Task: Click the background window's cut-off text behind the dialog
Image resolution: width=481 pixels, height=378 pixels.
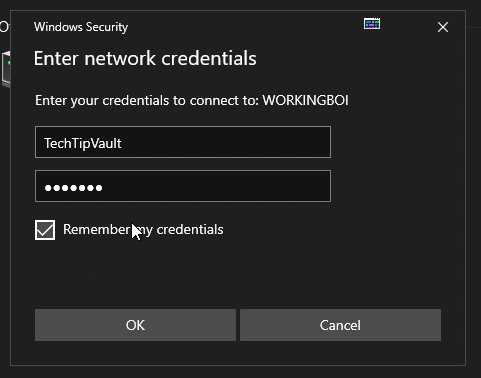Action: (4, 27)
